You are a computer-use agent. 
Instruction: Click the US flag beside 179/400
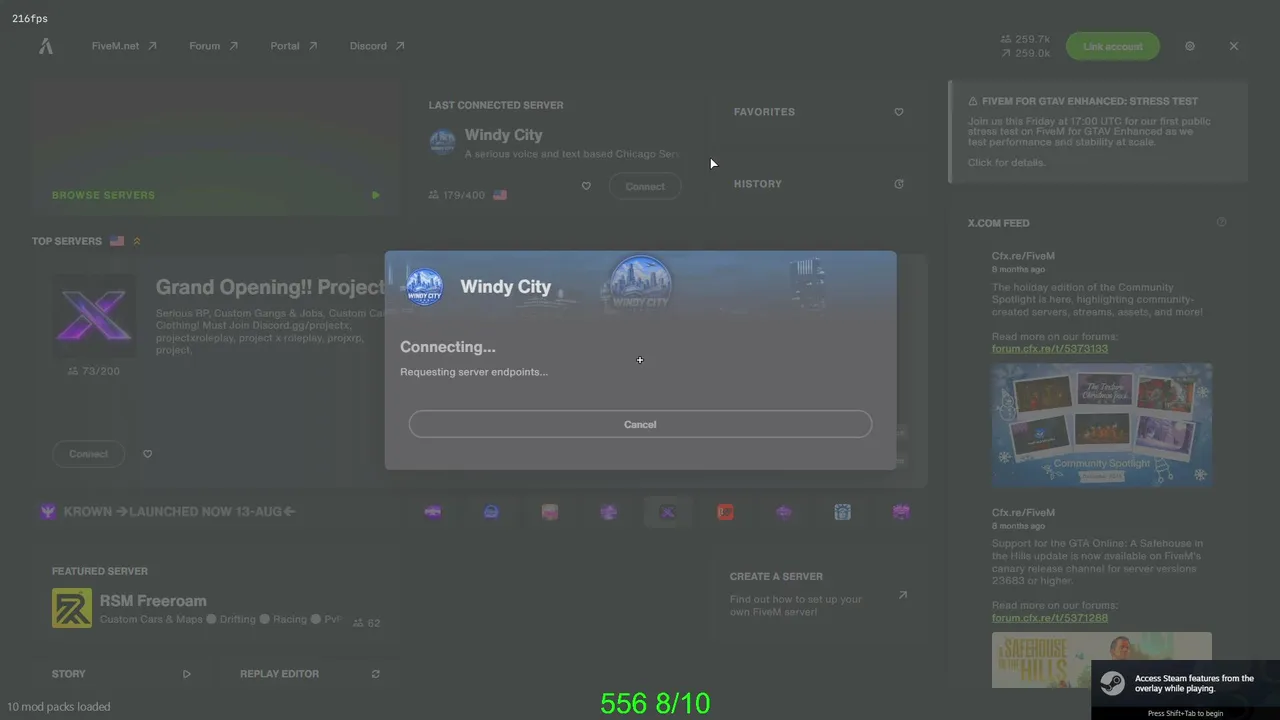tap(500, 195)
